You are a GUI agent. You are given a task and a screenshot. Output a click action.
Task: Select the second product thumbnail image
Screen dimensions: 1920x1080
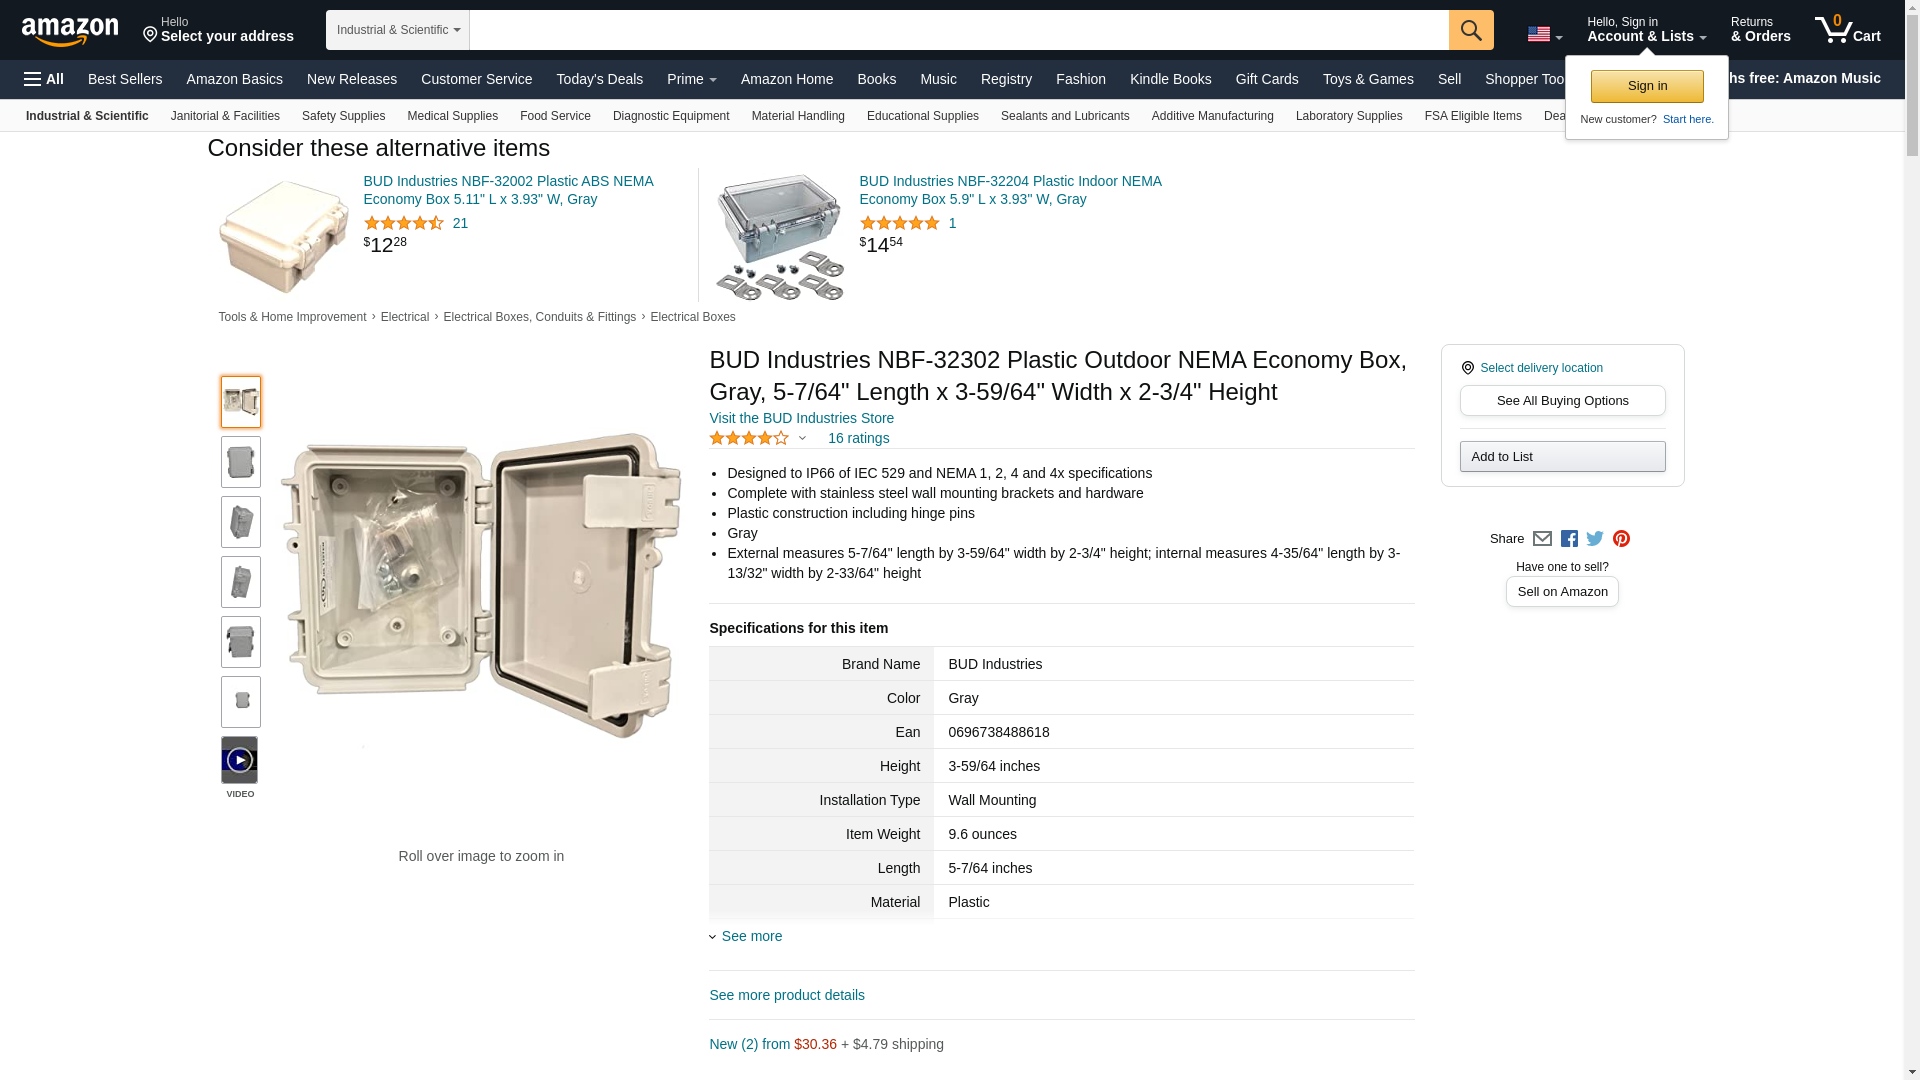point(241,462)
